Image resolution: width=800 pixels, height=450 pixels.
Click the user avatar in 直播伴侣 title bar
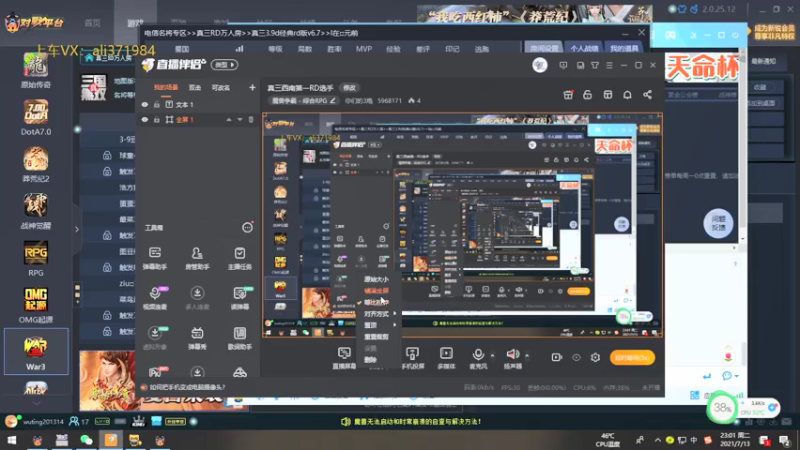click(x=540, y=65)
